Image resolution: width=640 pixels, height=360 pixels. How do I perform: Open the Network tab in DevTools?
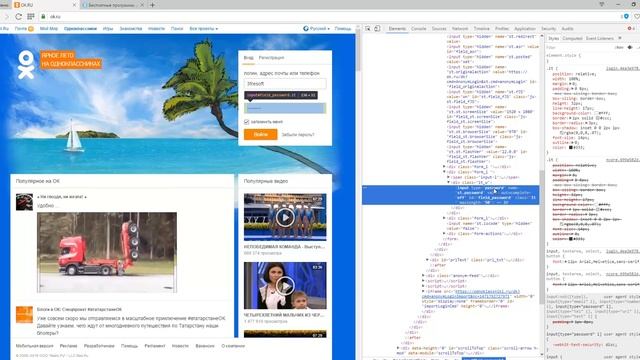(x=460, y=29)
